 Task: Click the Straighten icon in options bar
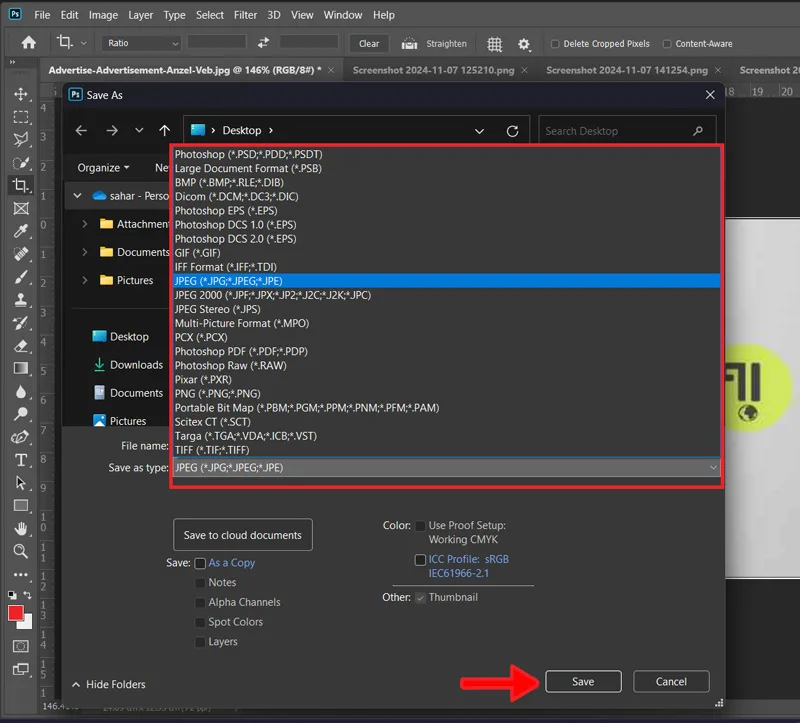[x=409, y=44]
